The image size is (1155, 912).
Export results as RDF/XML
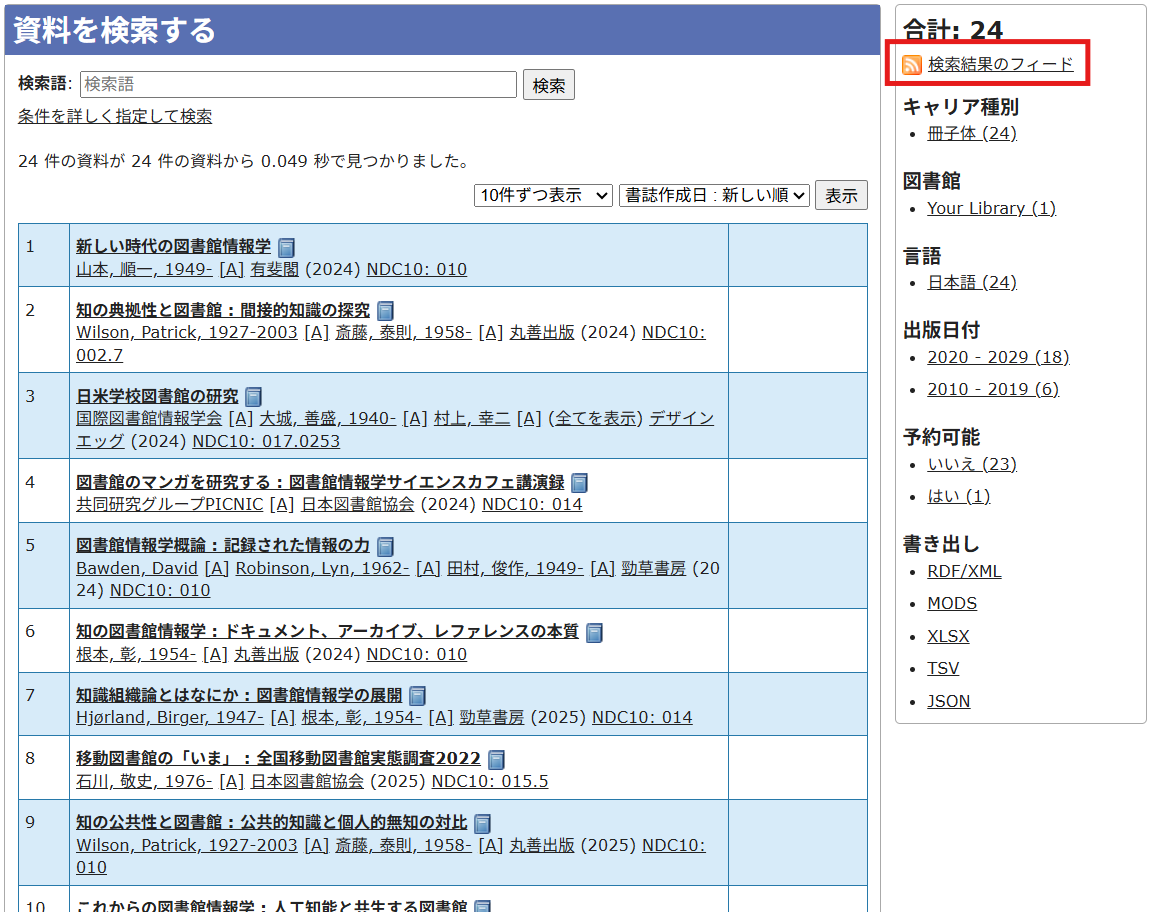[963, 571]
